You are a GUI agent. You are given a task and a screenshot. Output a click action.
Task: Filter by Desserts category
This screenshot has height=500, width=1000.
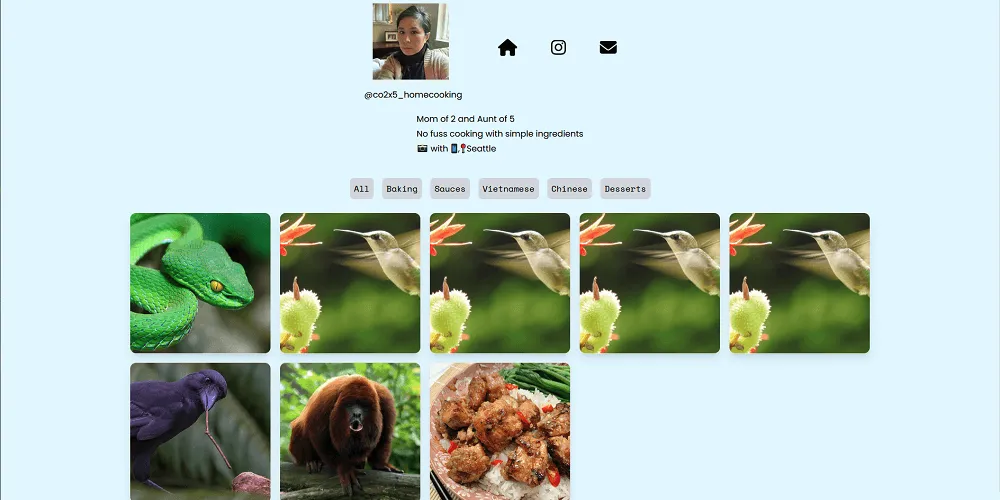point(625,189)
